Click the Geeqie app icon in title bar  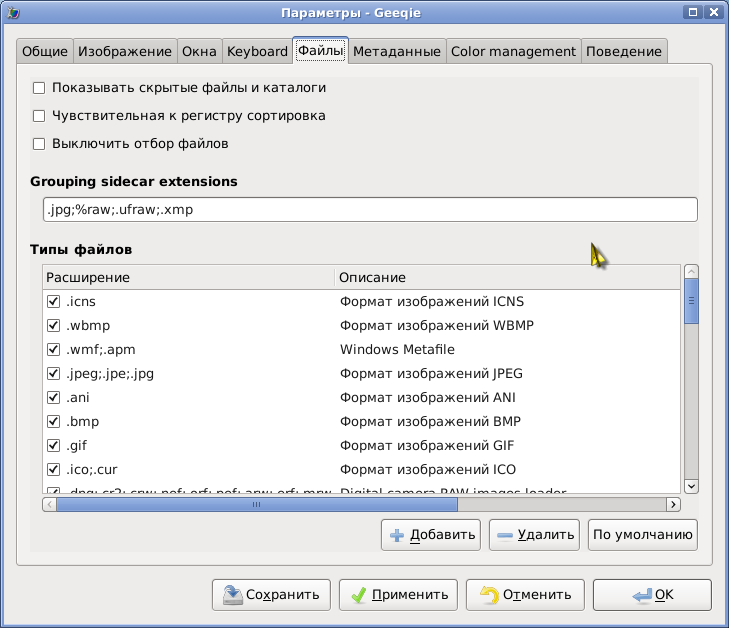[x=13, y=13]
